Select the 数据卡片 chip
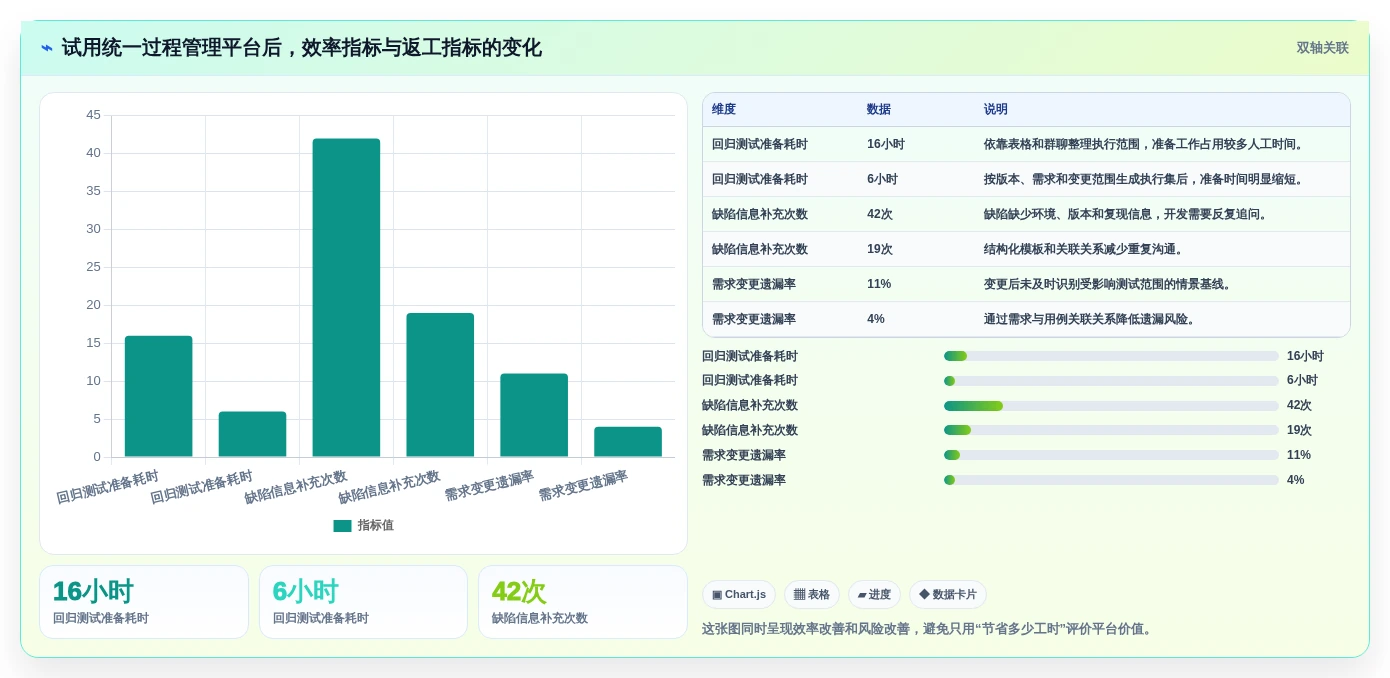The image size is (1390, 678). [948, 594]
